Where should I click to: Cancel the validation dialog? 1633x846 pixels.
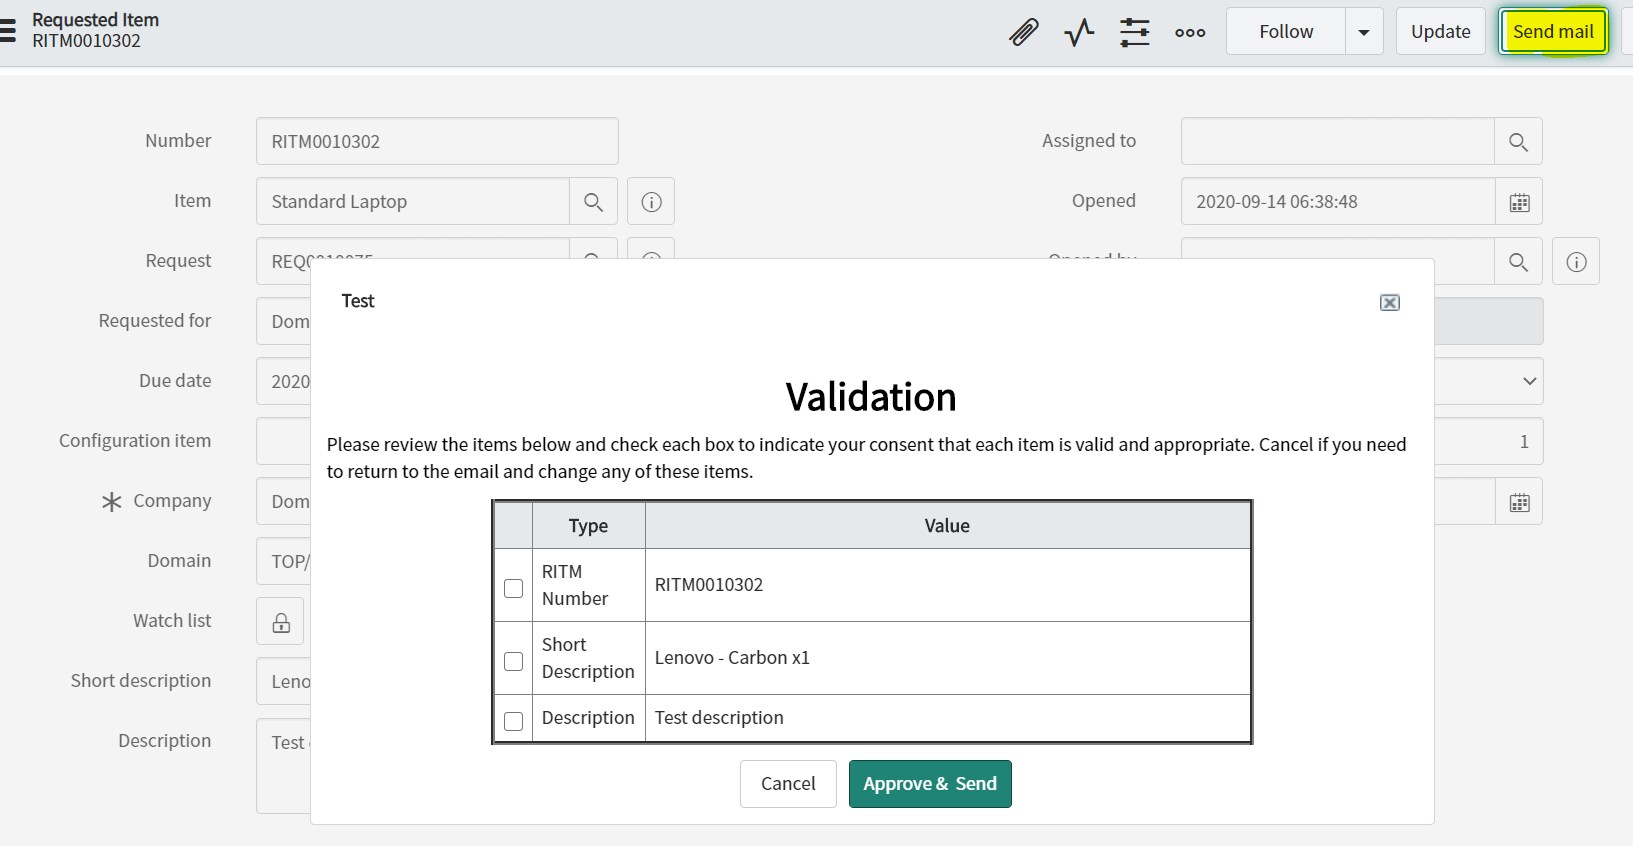[788, 784]
